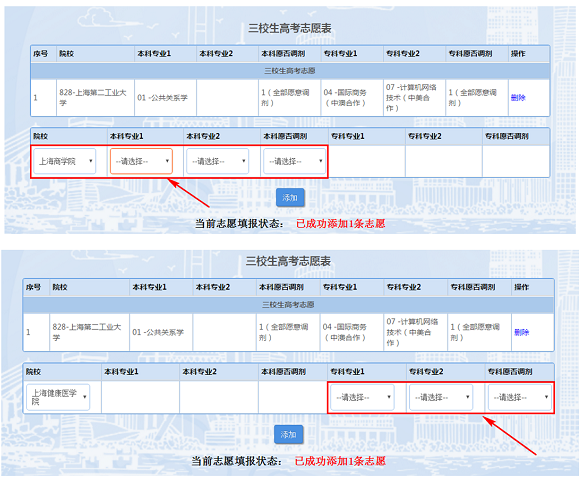Click 删除 link in lower table row
584x483 pixels.
click(521, 332)
